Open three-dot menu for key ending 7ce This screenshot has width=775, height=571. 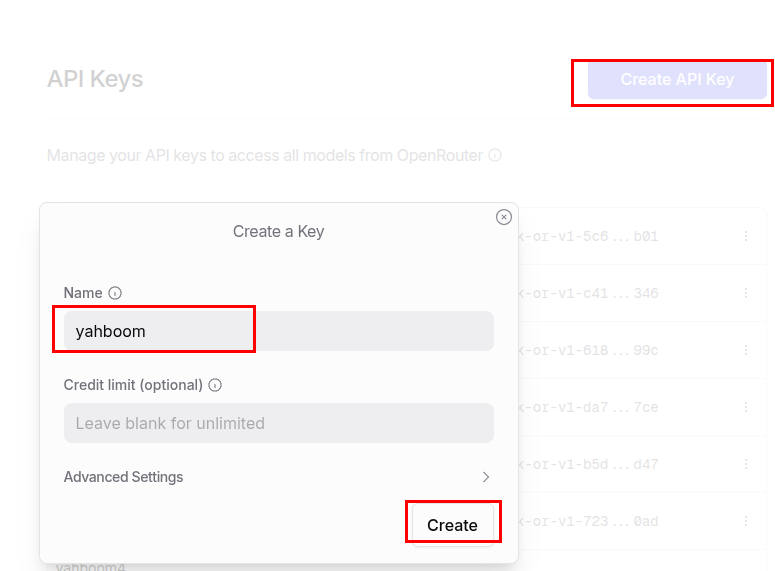point(746,407)
